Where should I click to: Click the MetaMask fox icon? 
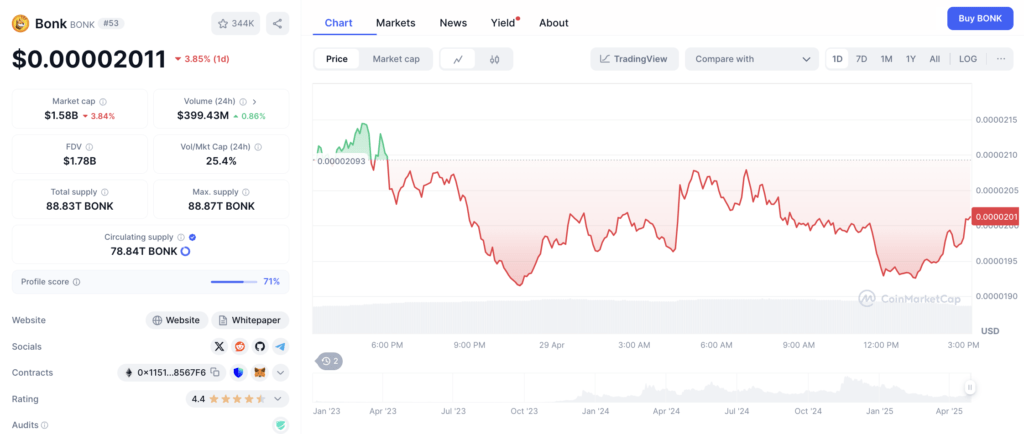[260, 373]
